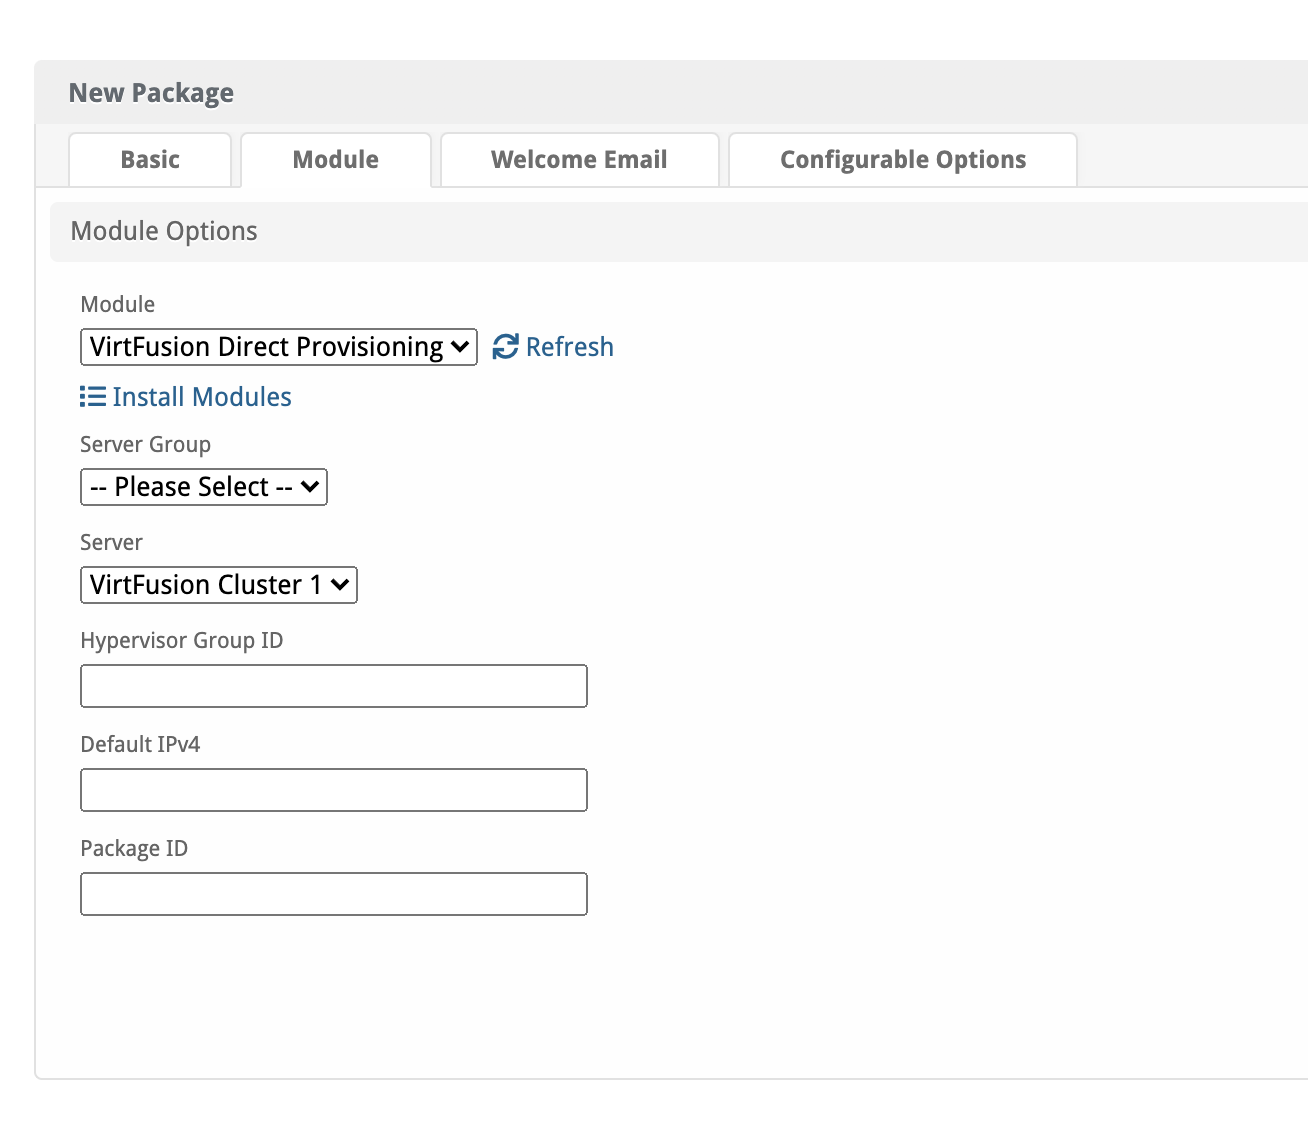The image size is (1308, 1144).
Task: Select the Package ID input box
Action: 334,894
